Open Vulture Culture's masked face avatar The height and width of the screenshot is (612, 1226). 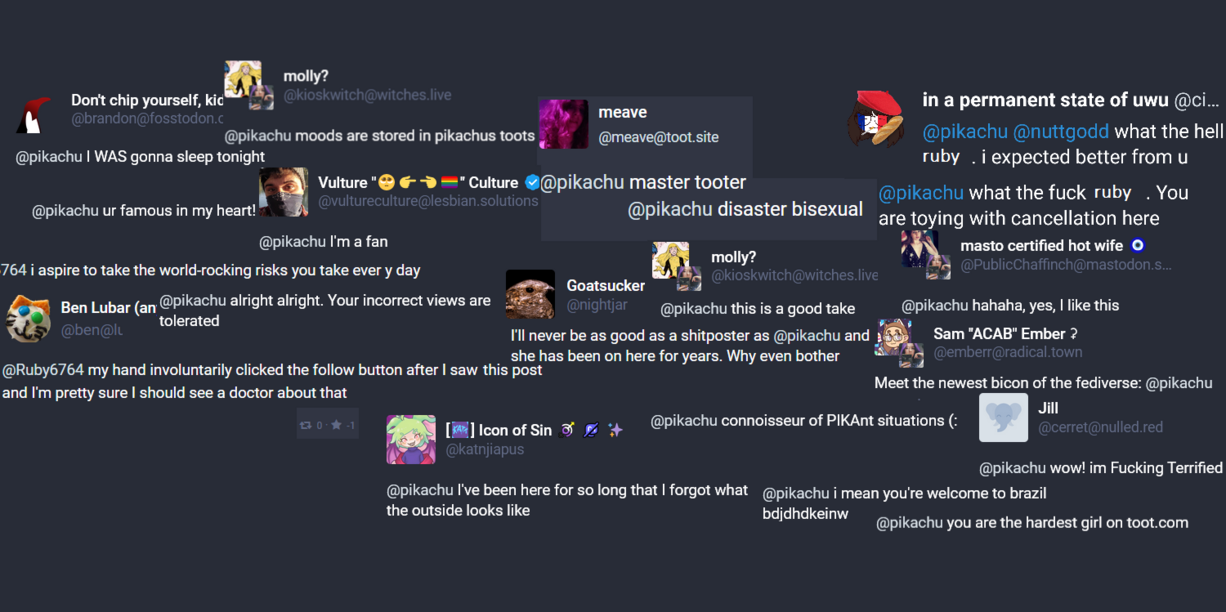pos(283,192)
